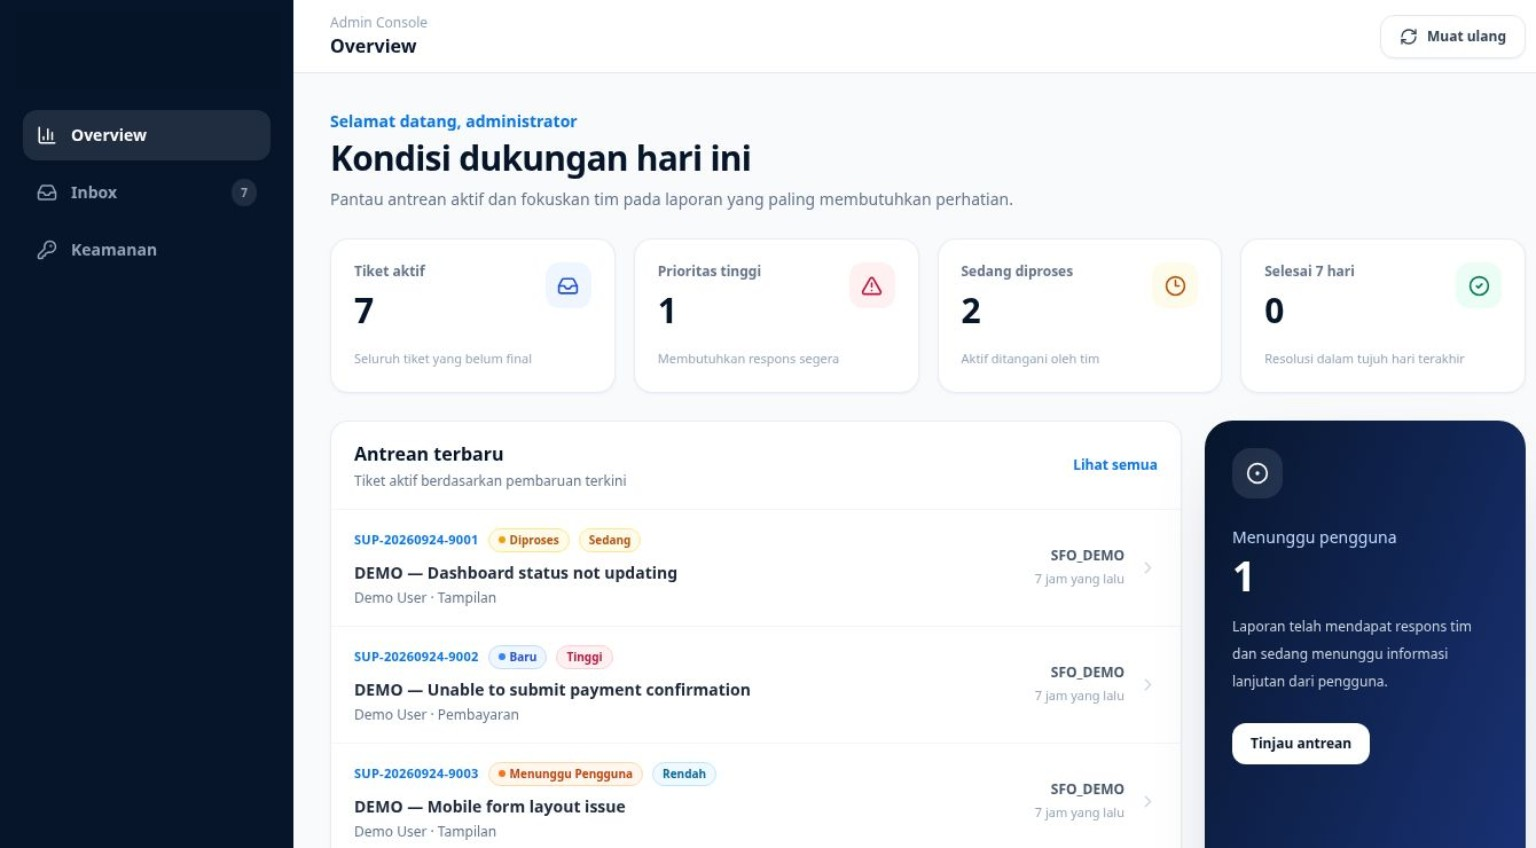1536x848 pixels.
Task: Click the checkmark icon on Selesai 7 hari card
Action: coord(1479,286)
